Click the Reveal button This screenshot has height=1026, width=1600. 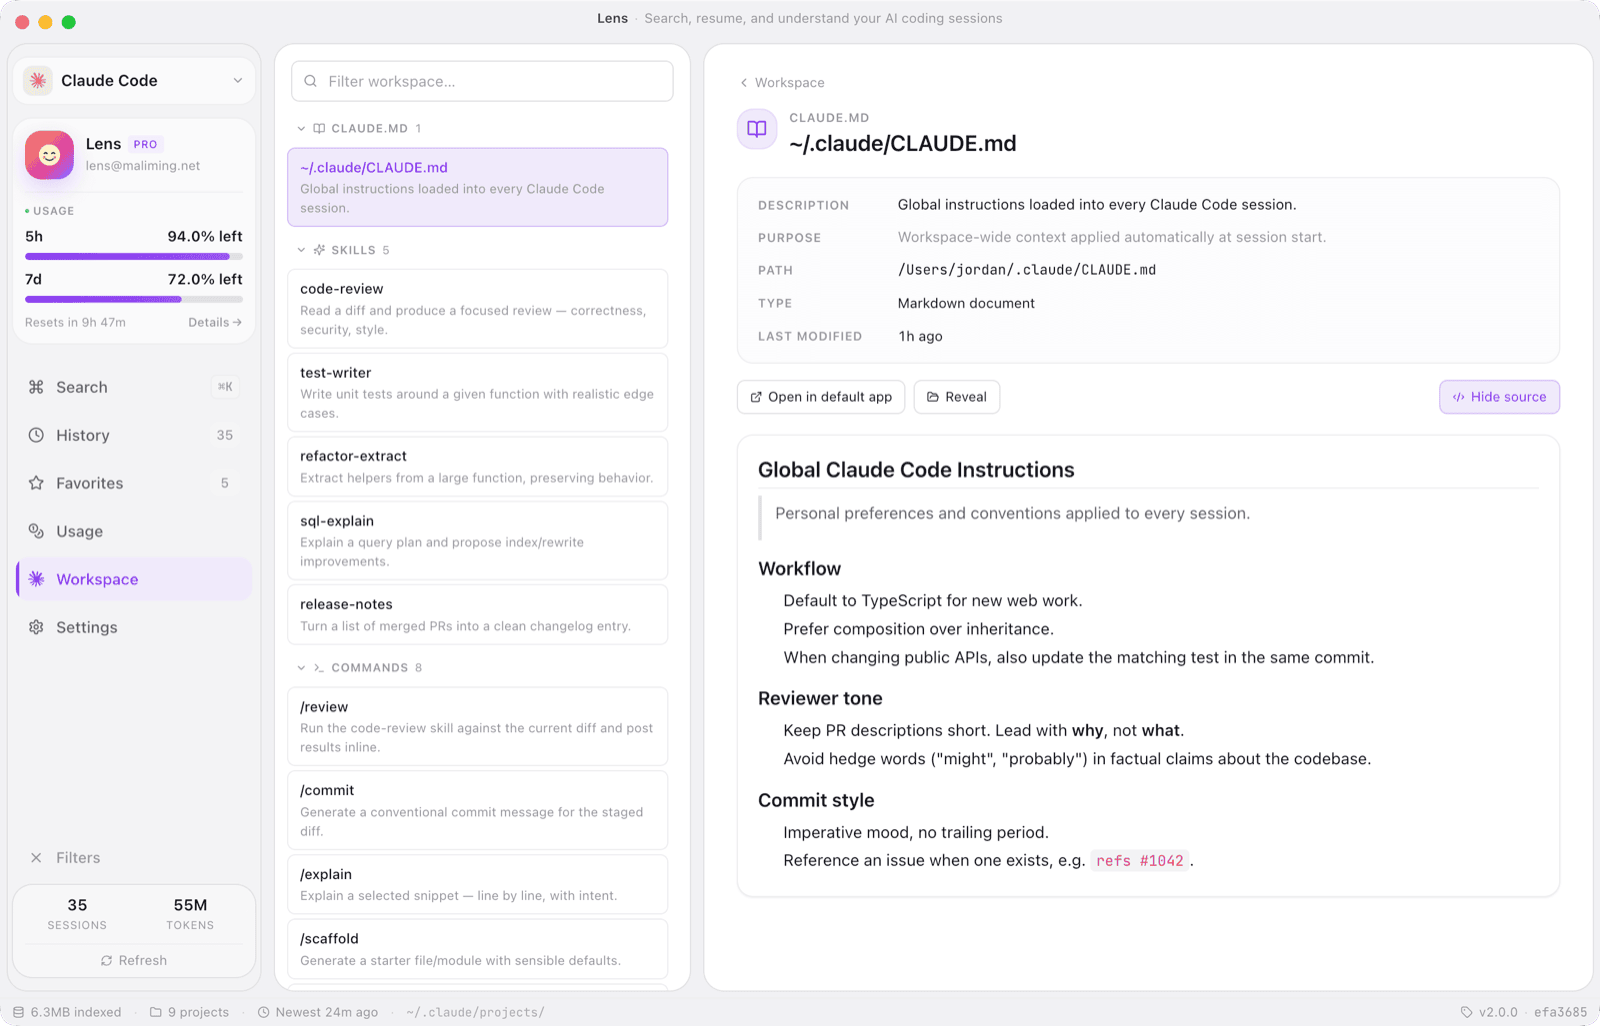957,397
